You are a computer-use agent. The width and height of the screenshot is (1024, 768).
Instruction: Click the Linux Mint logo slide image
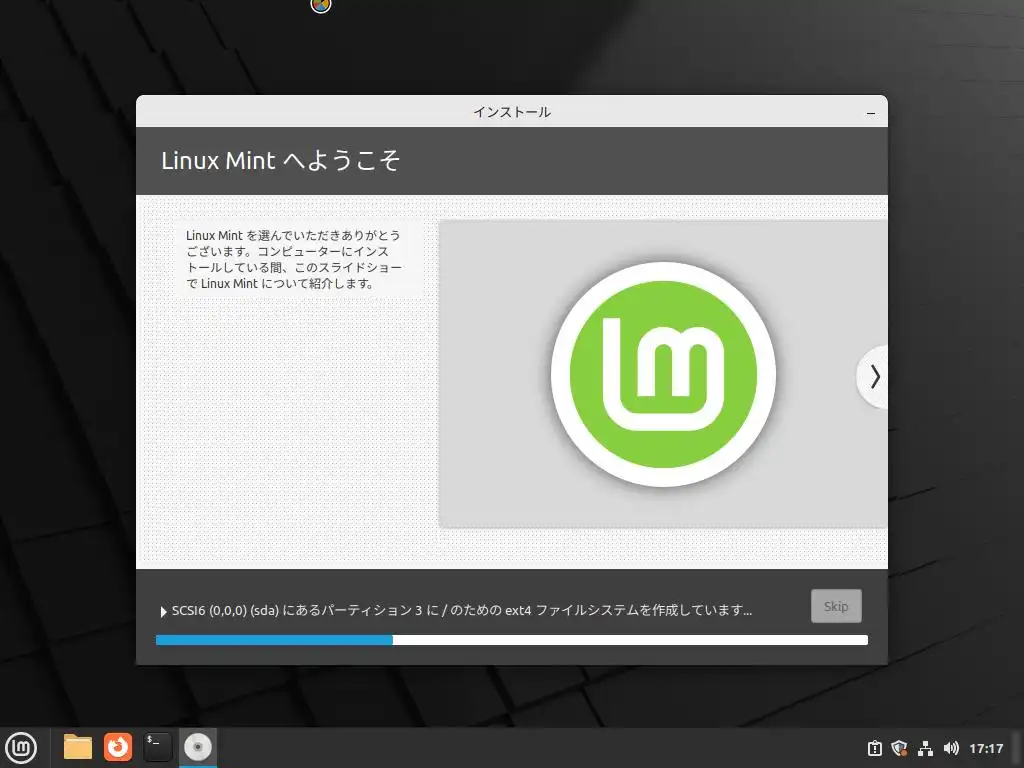pos(663,374)
